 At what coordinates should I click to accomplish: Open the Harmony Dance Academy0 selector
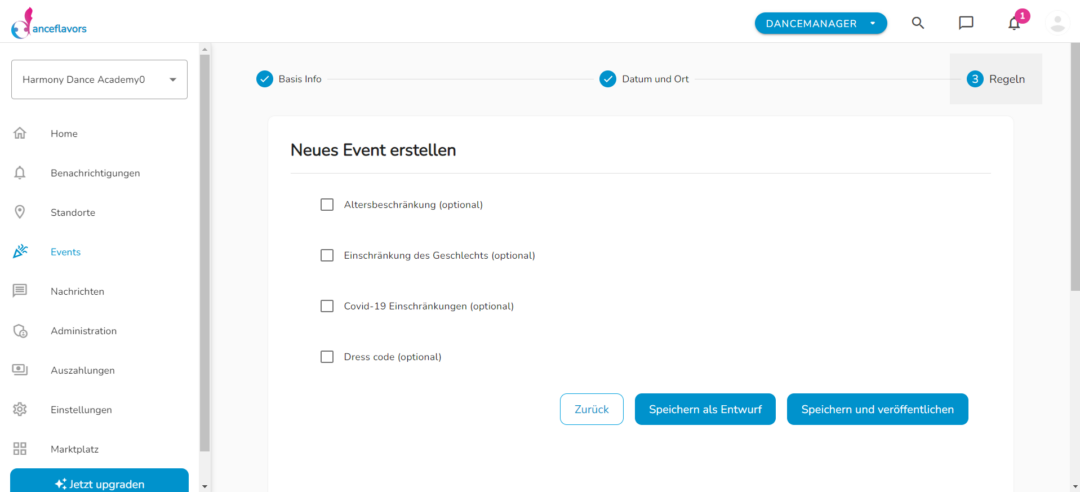point(99,79)
